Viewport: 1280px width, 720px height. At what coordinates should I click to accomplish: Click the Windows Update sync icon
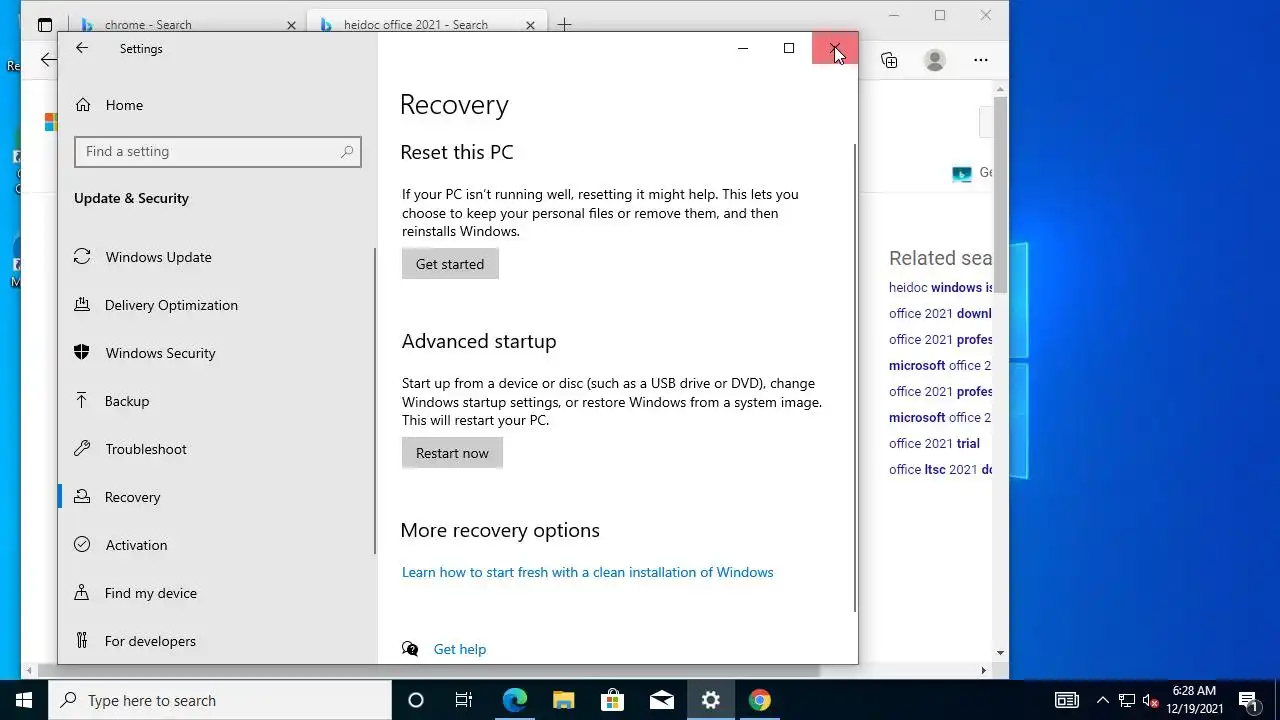click(x=82, y=257)
